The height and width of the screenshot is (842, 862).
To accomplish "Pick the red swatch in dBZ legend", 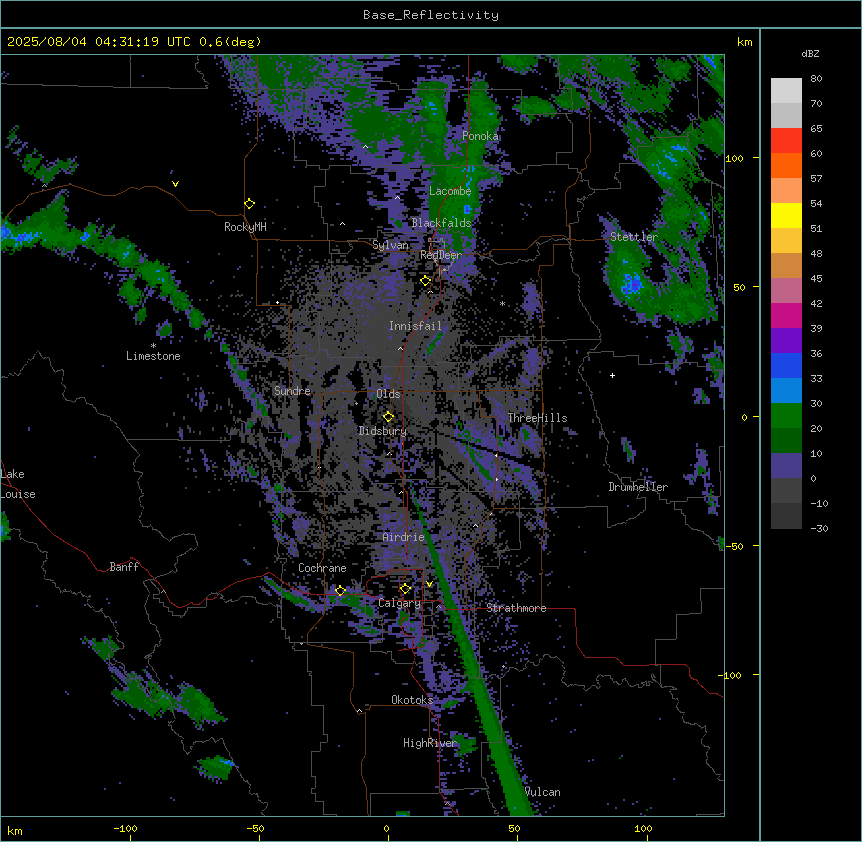I will click(786, 140).
